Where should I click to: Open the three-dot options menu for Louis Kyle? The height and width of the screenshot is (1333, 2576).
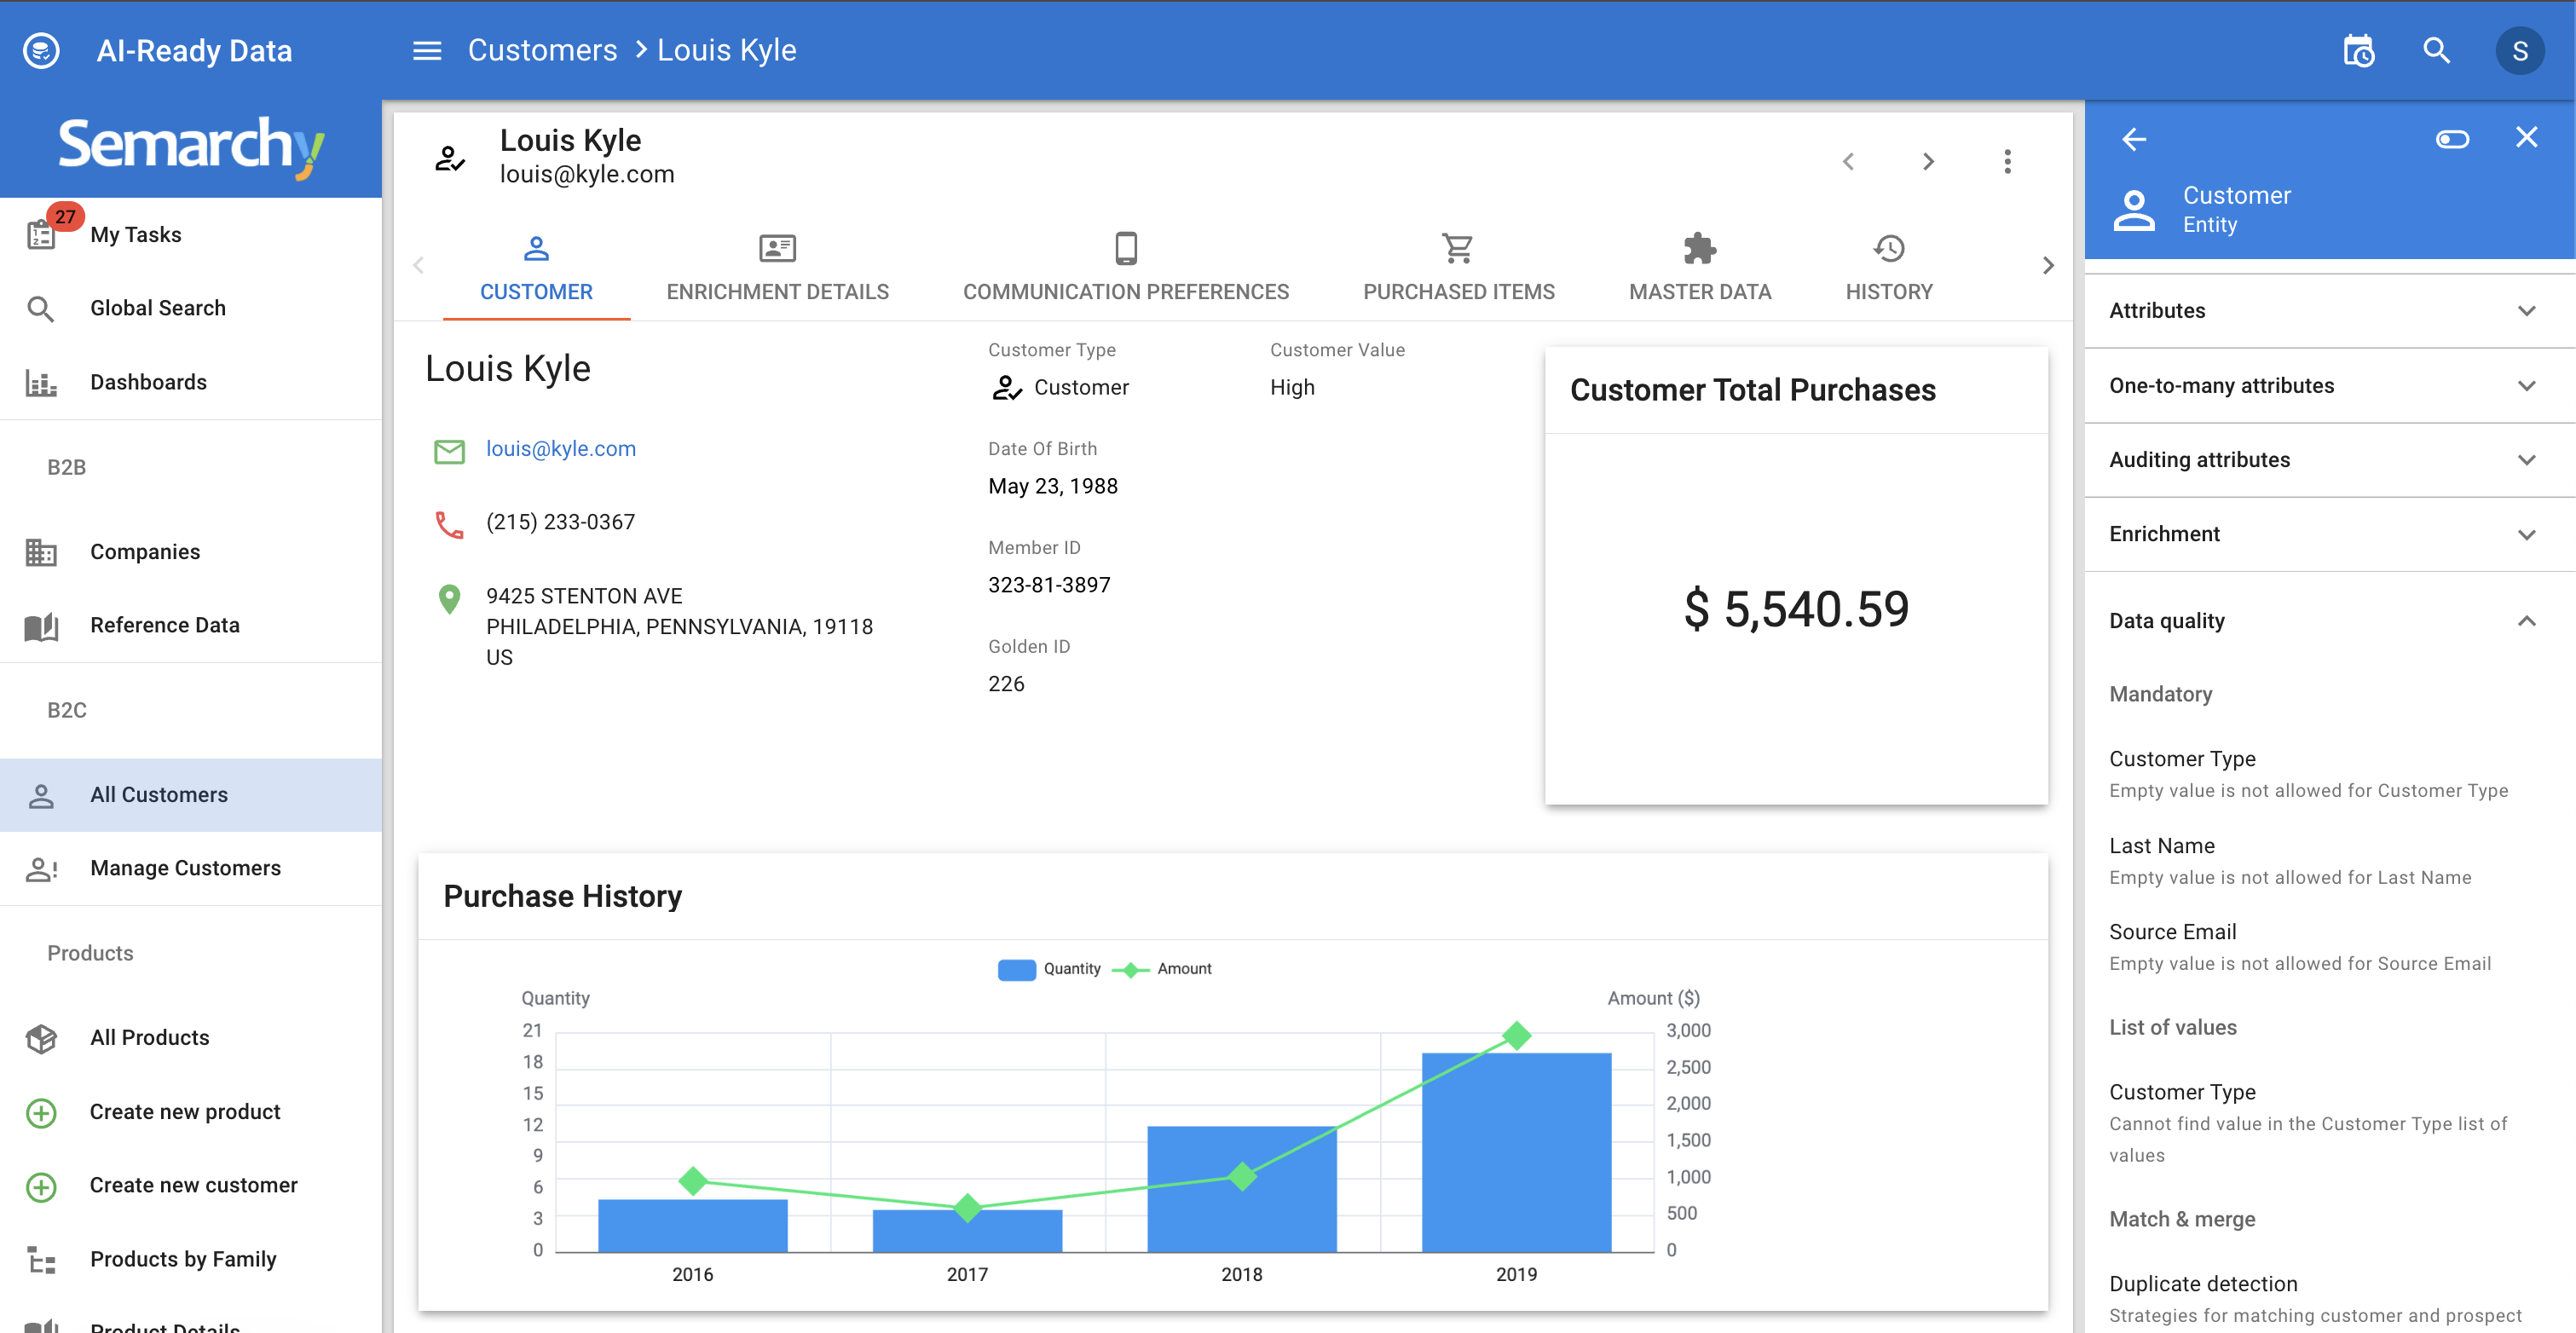(2007, 161)
